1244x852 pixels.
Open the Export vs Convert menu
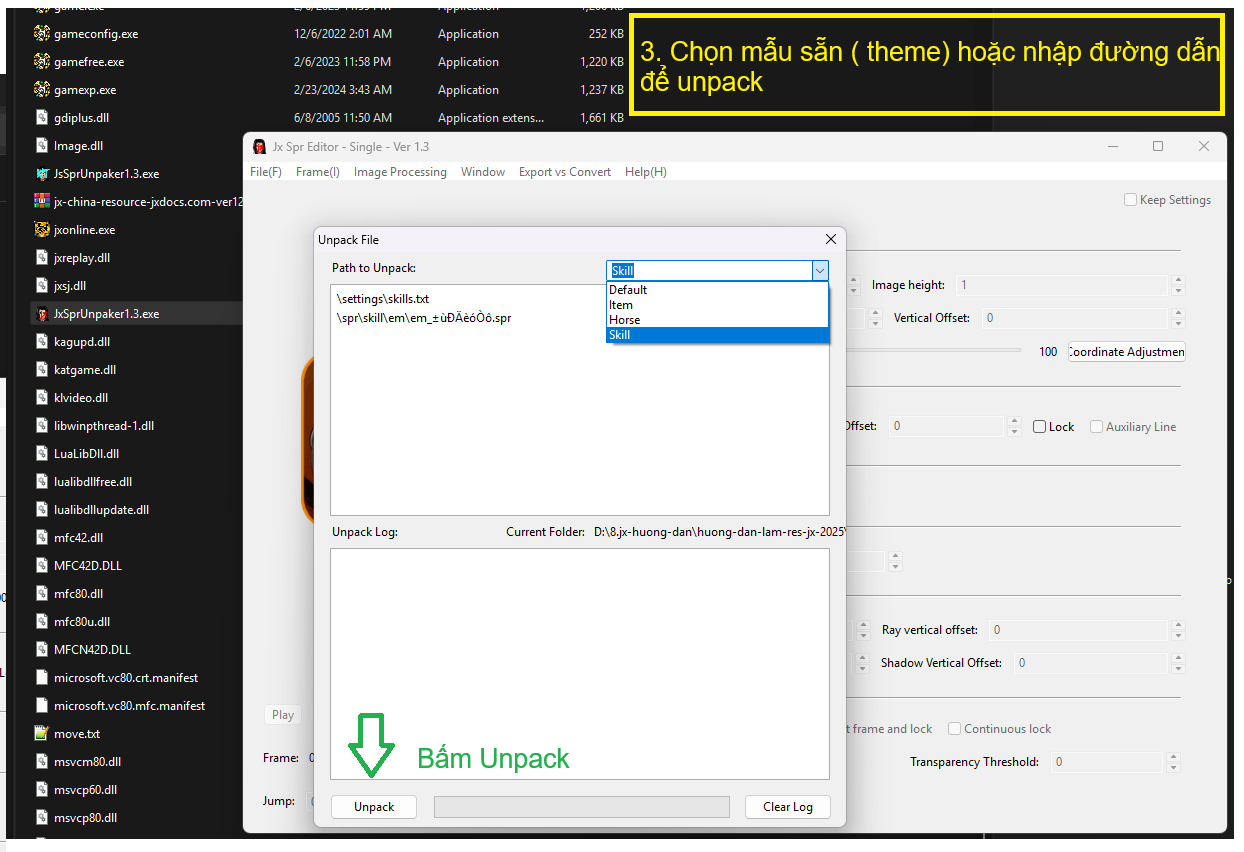pyautogui.click(x=564, y=172)
